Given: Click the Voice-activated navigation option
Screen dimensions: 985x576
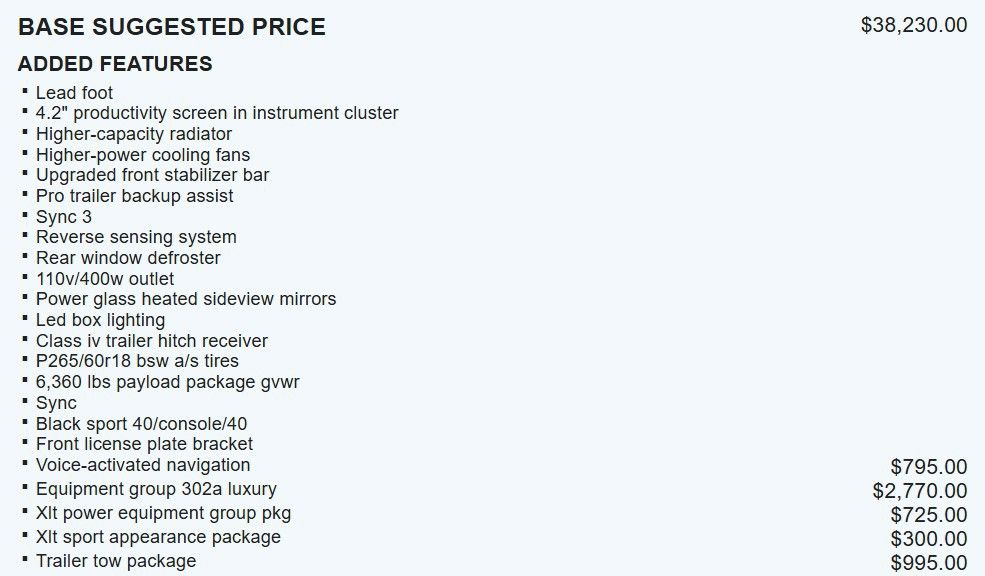Looking at the screenshot, I should (143, 465).
